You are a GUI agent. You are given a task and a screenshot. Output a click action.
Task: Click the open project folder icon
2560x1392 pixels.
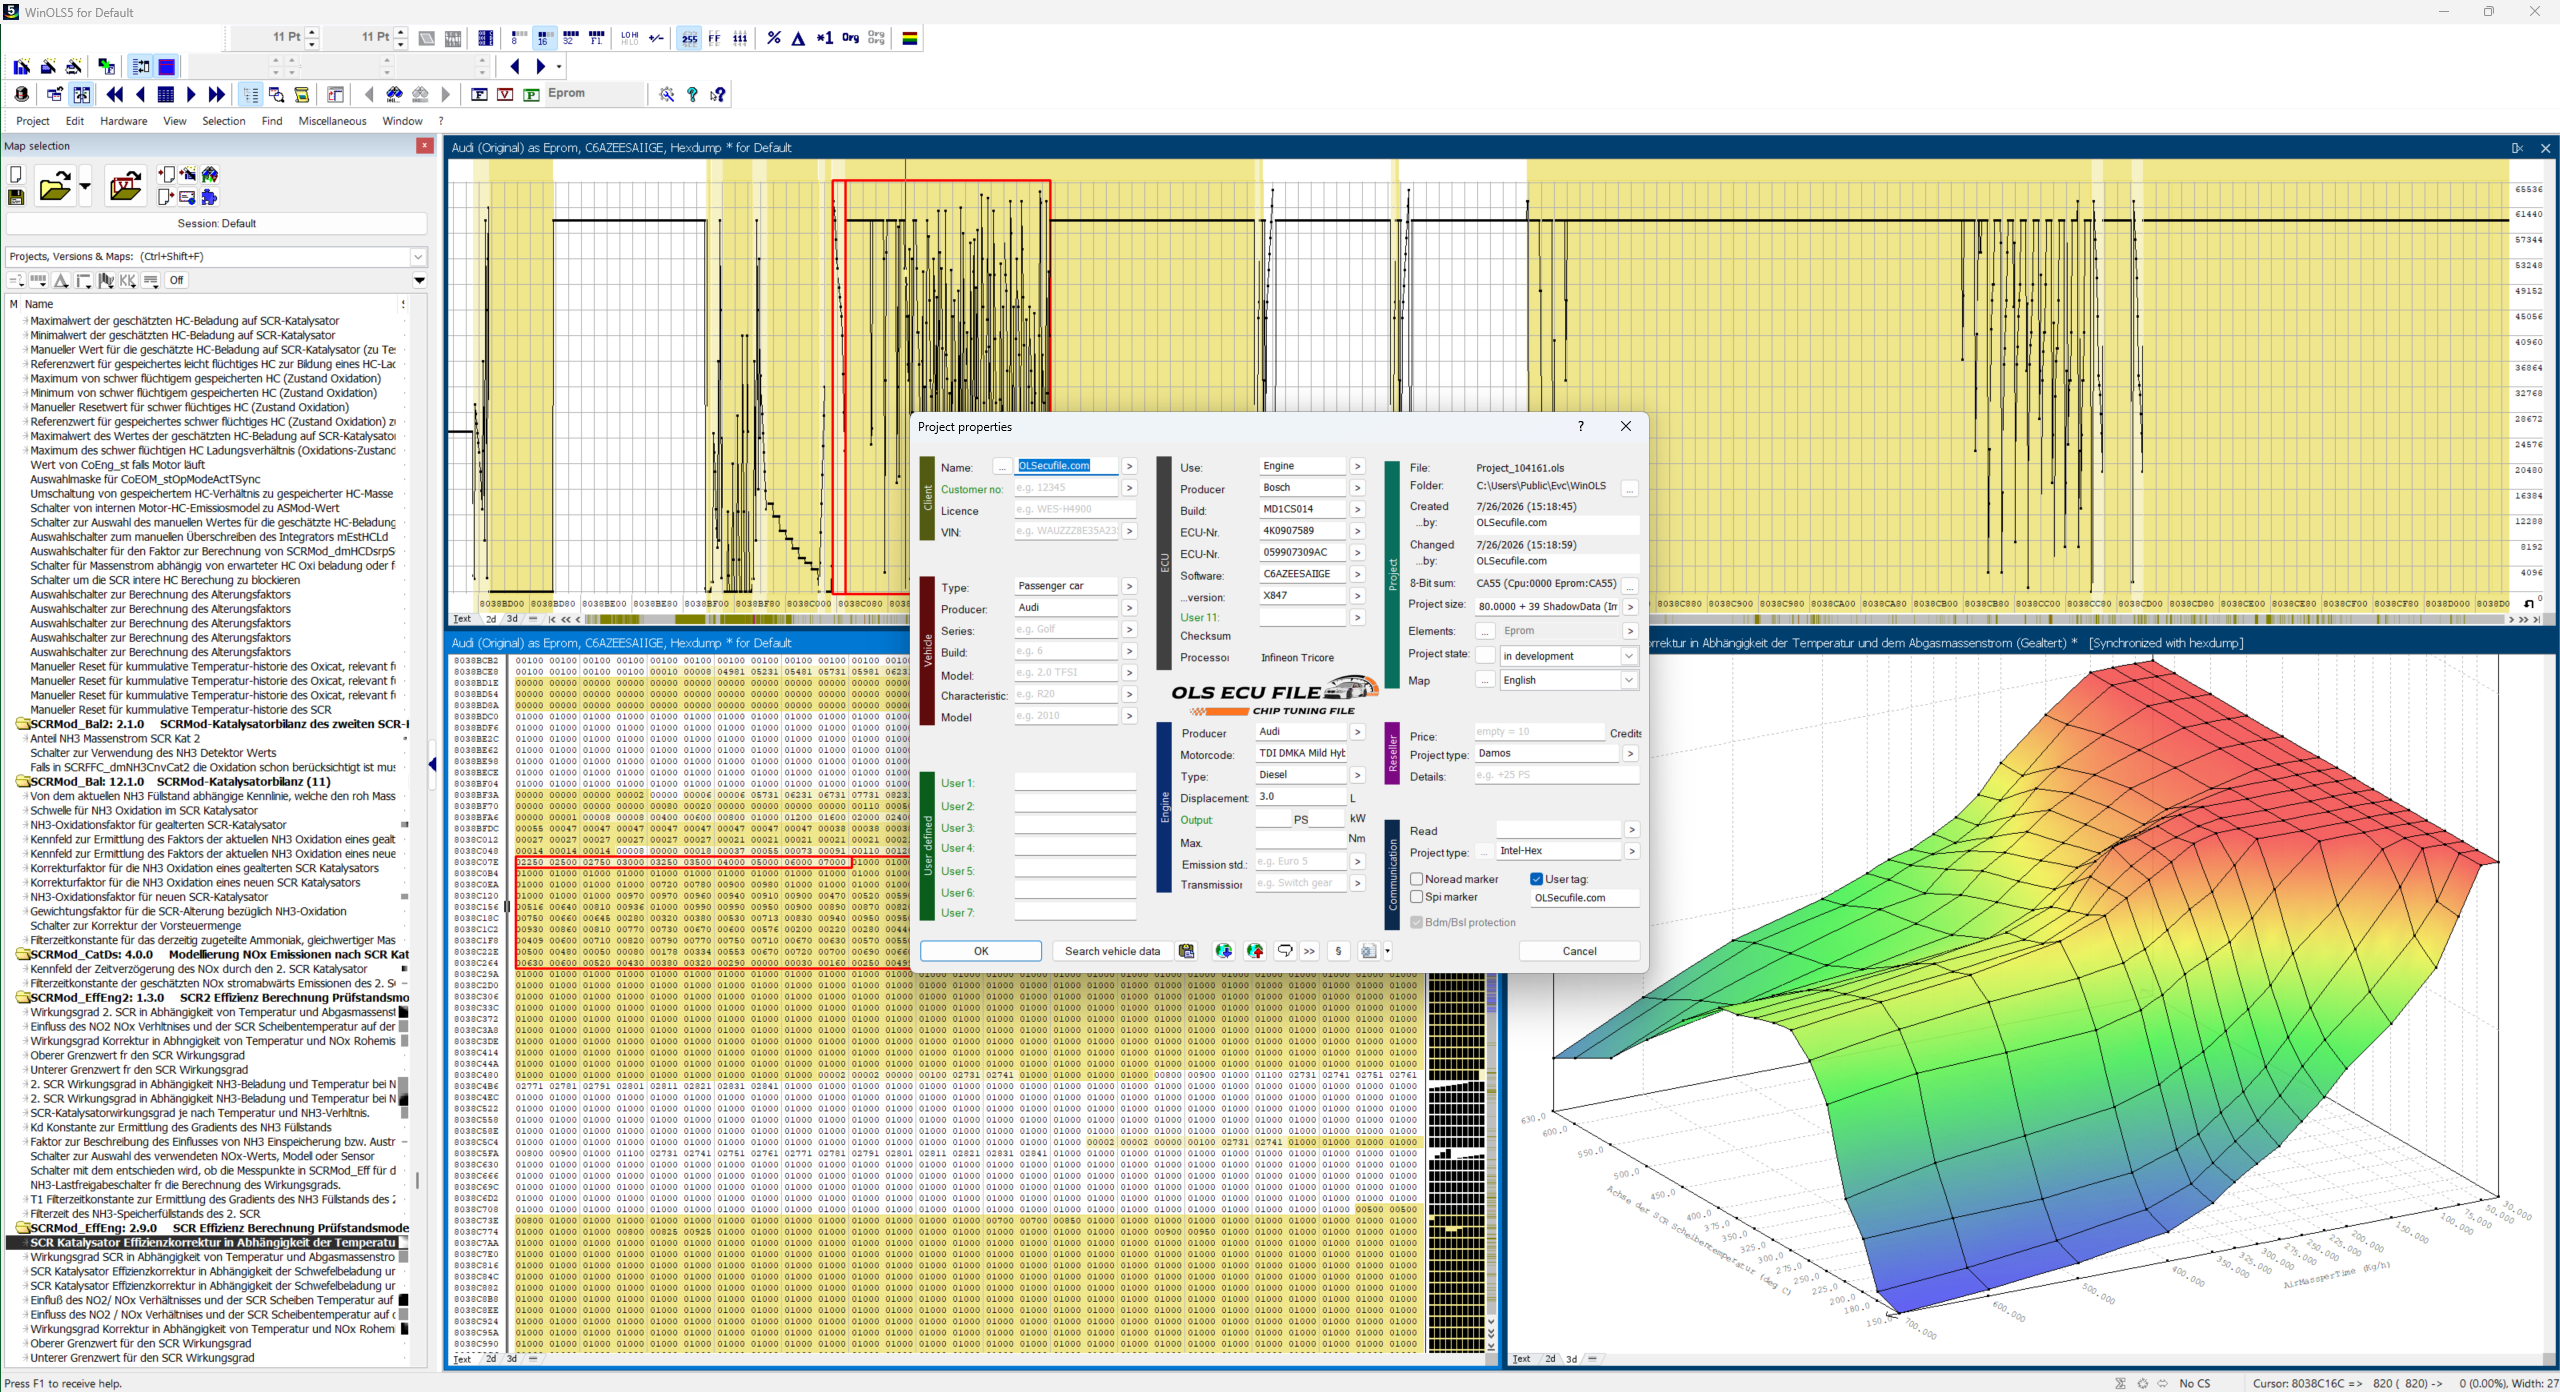click(55, 186)
